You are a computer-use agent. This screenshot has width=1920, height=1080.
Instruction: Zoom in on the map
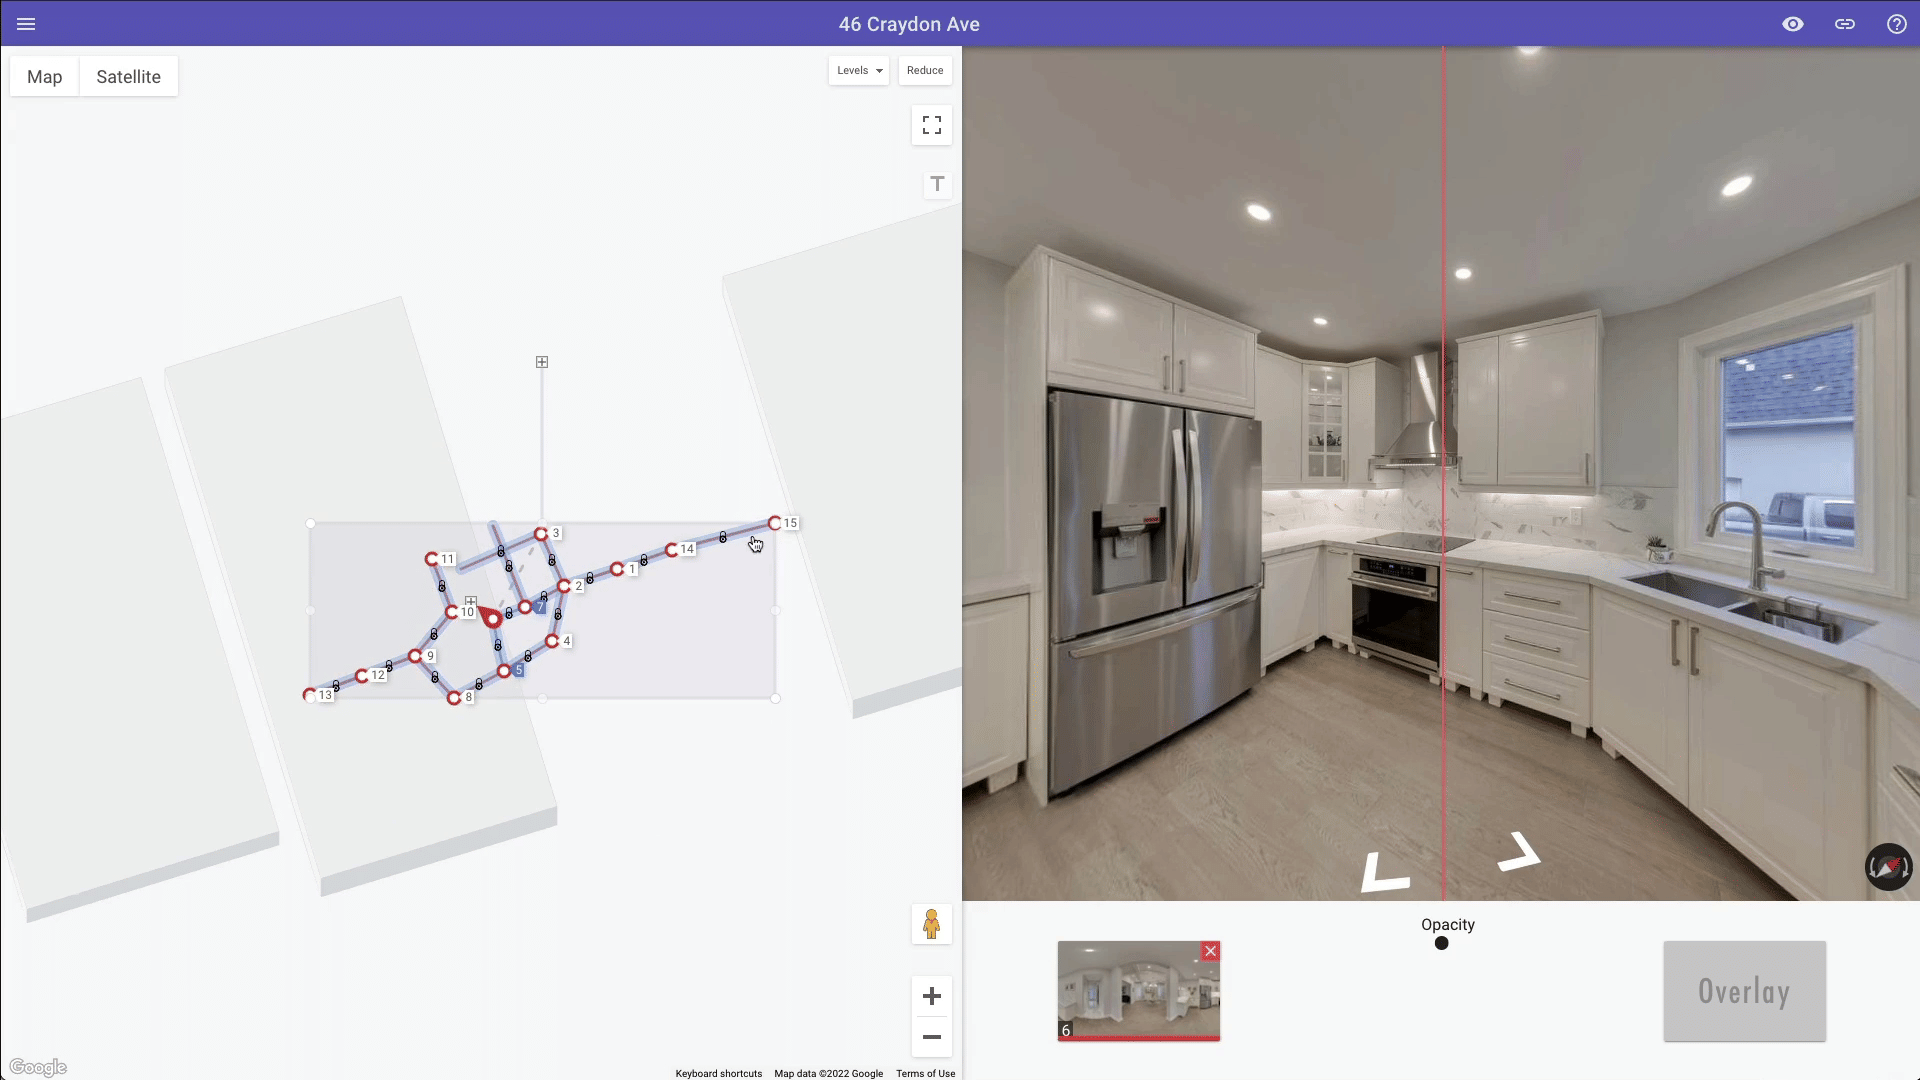(x=931, y=996)
